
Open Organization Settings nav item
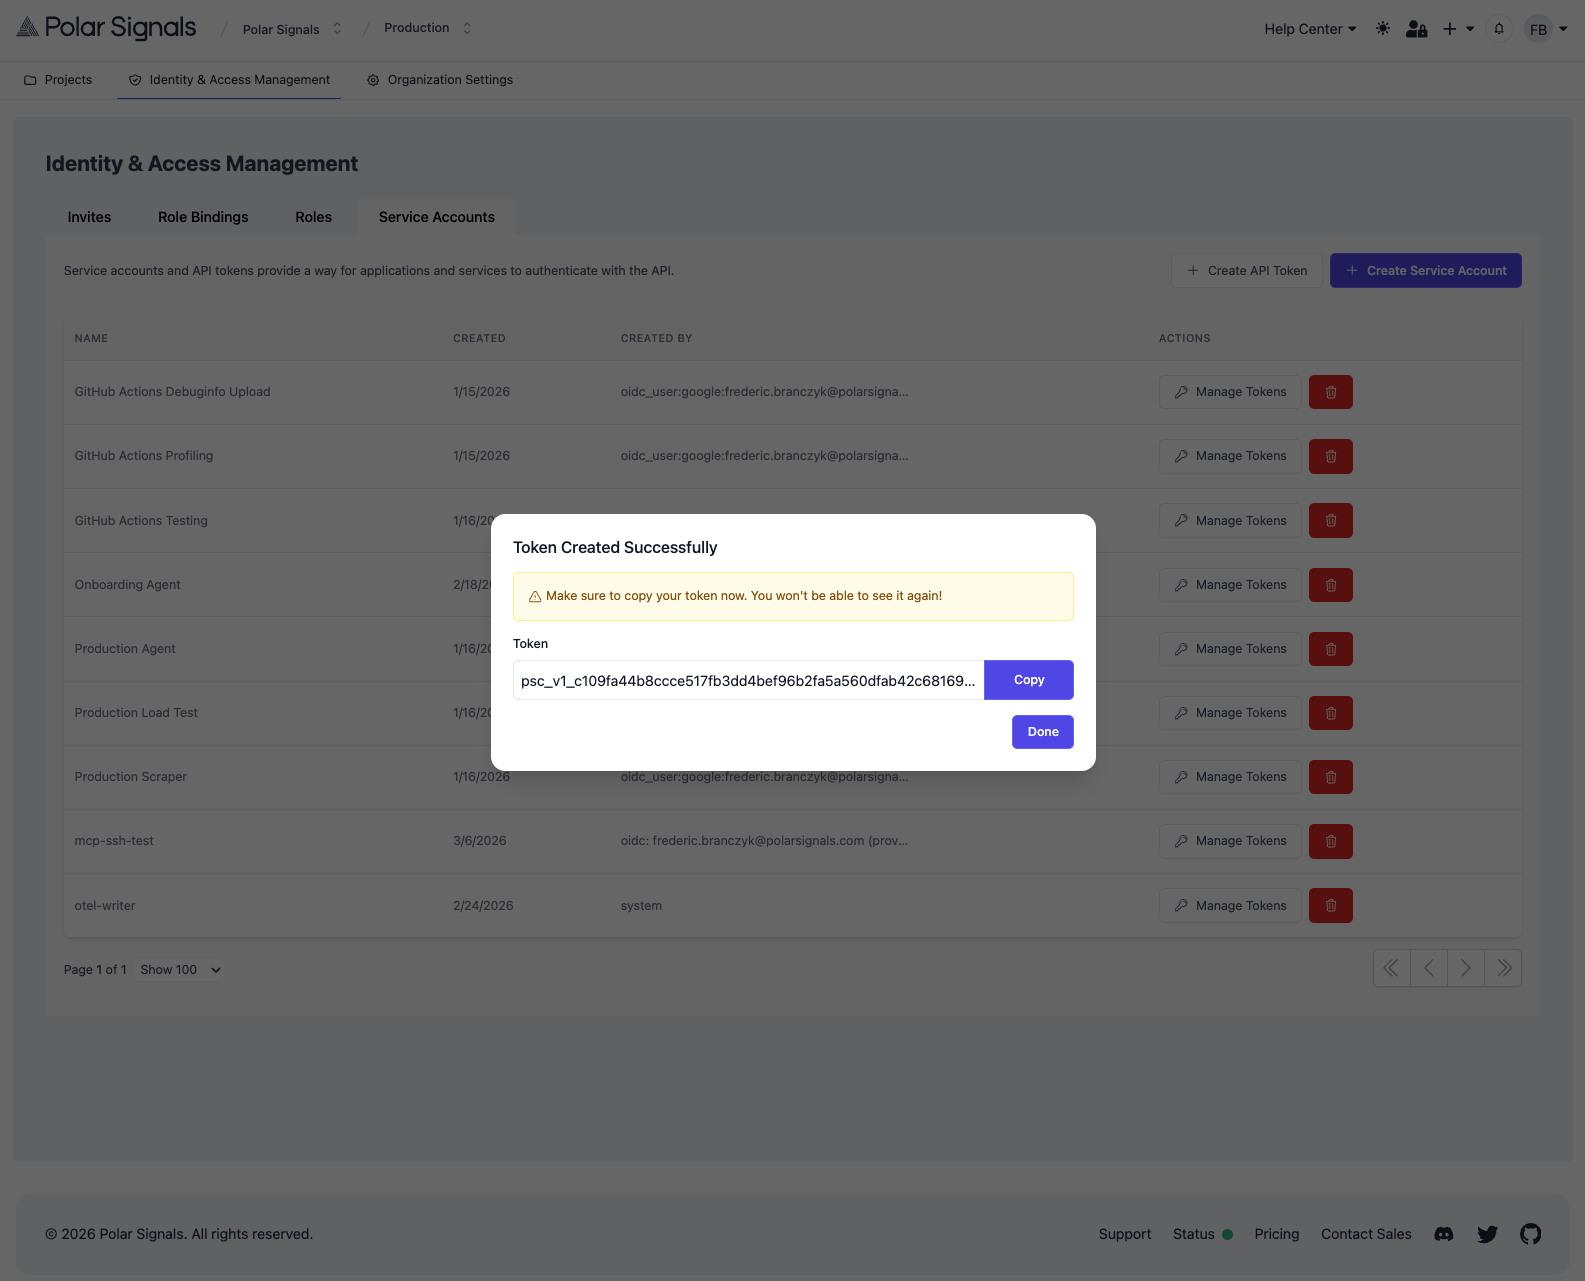439,80
